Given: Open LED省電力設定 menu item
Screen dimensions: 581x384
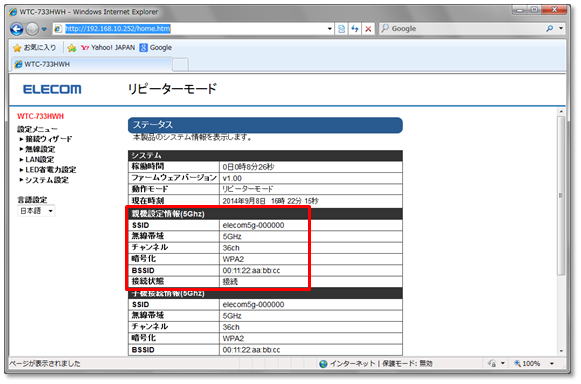Looking at the screenshot, I should pyautogui.click(x=50, y=170).
